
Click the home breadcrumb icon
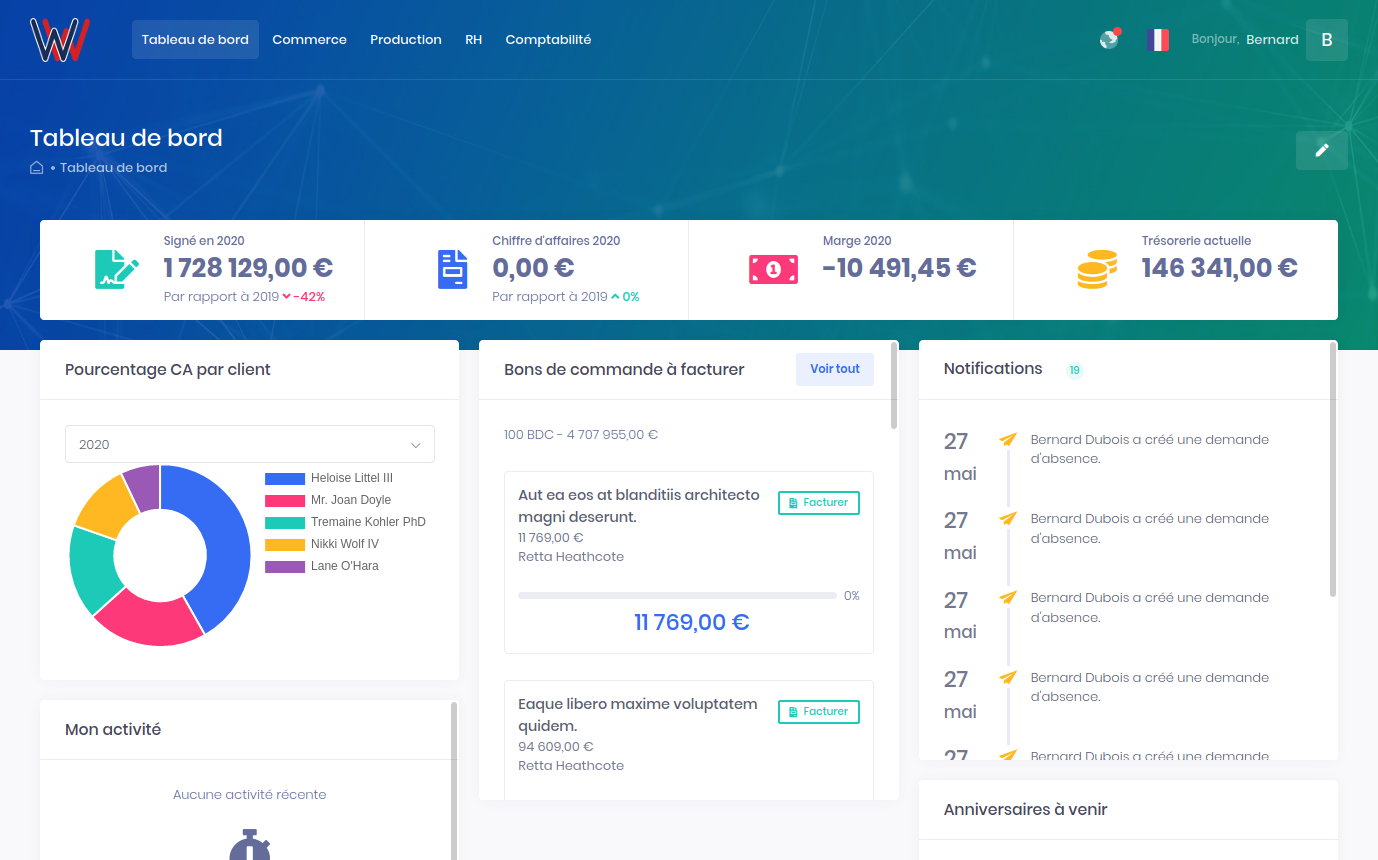click(x=37, y=168)
